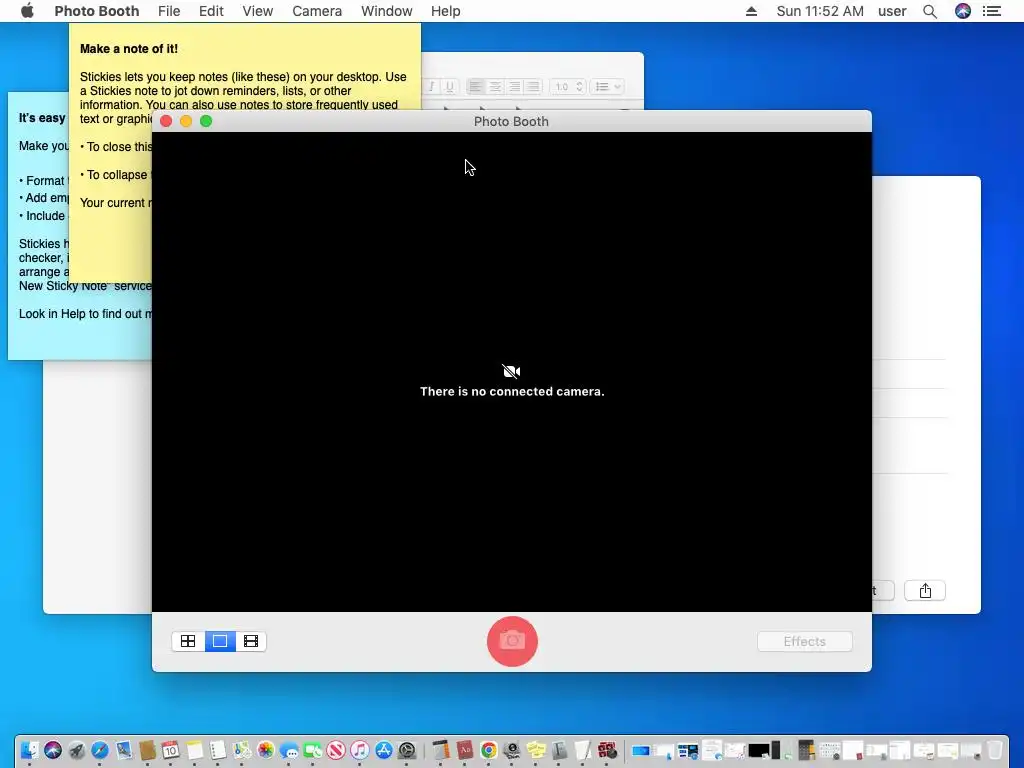Viewport: 1024px width, 768px height.
Task: Open Google Chrome from the Dock
Action: pyautogui.click(x=488, y=750)
